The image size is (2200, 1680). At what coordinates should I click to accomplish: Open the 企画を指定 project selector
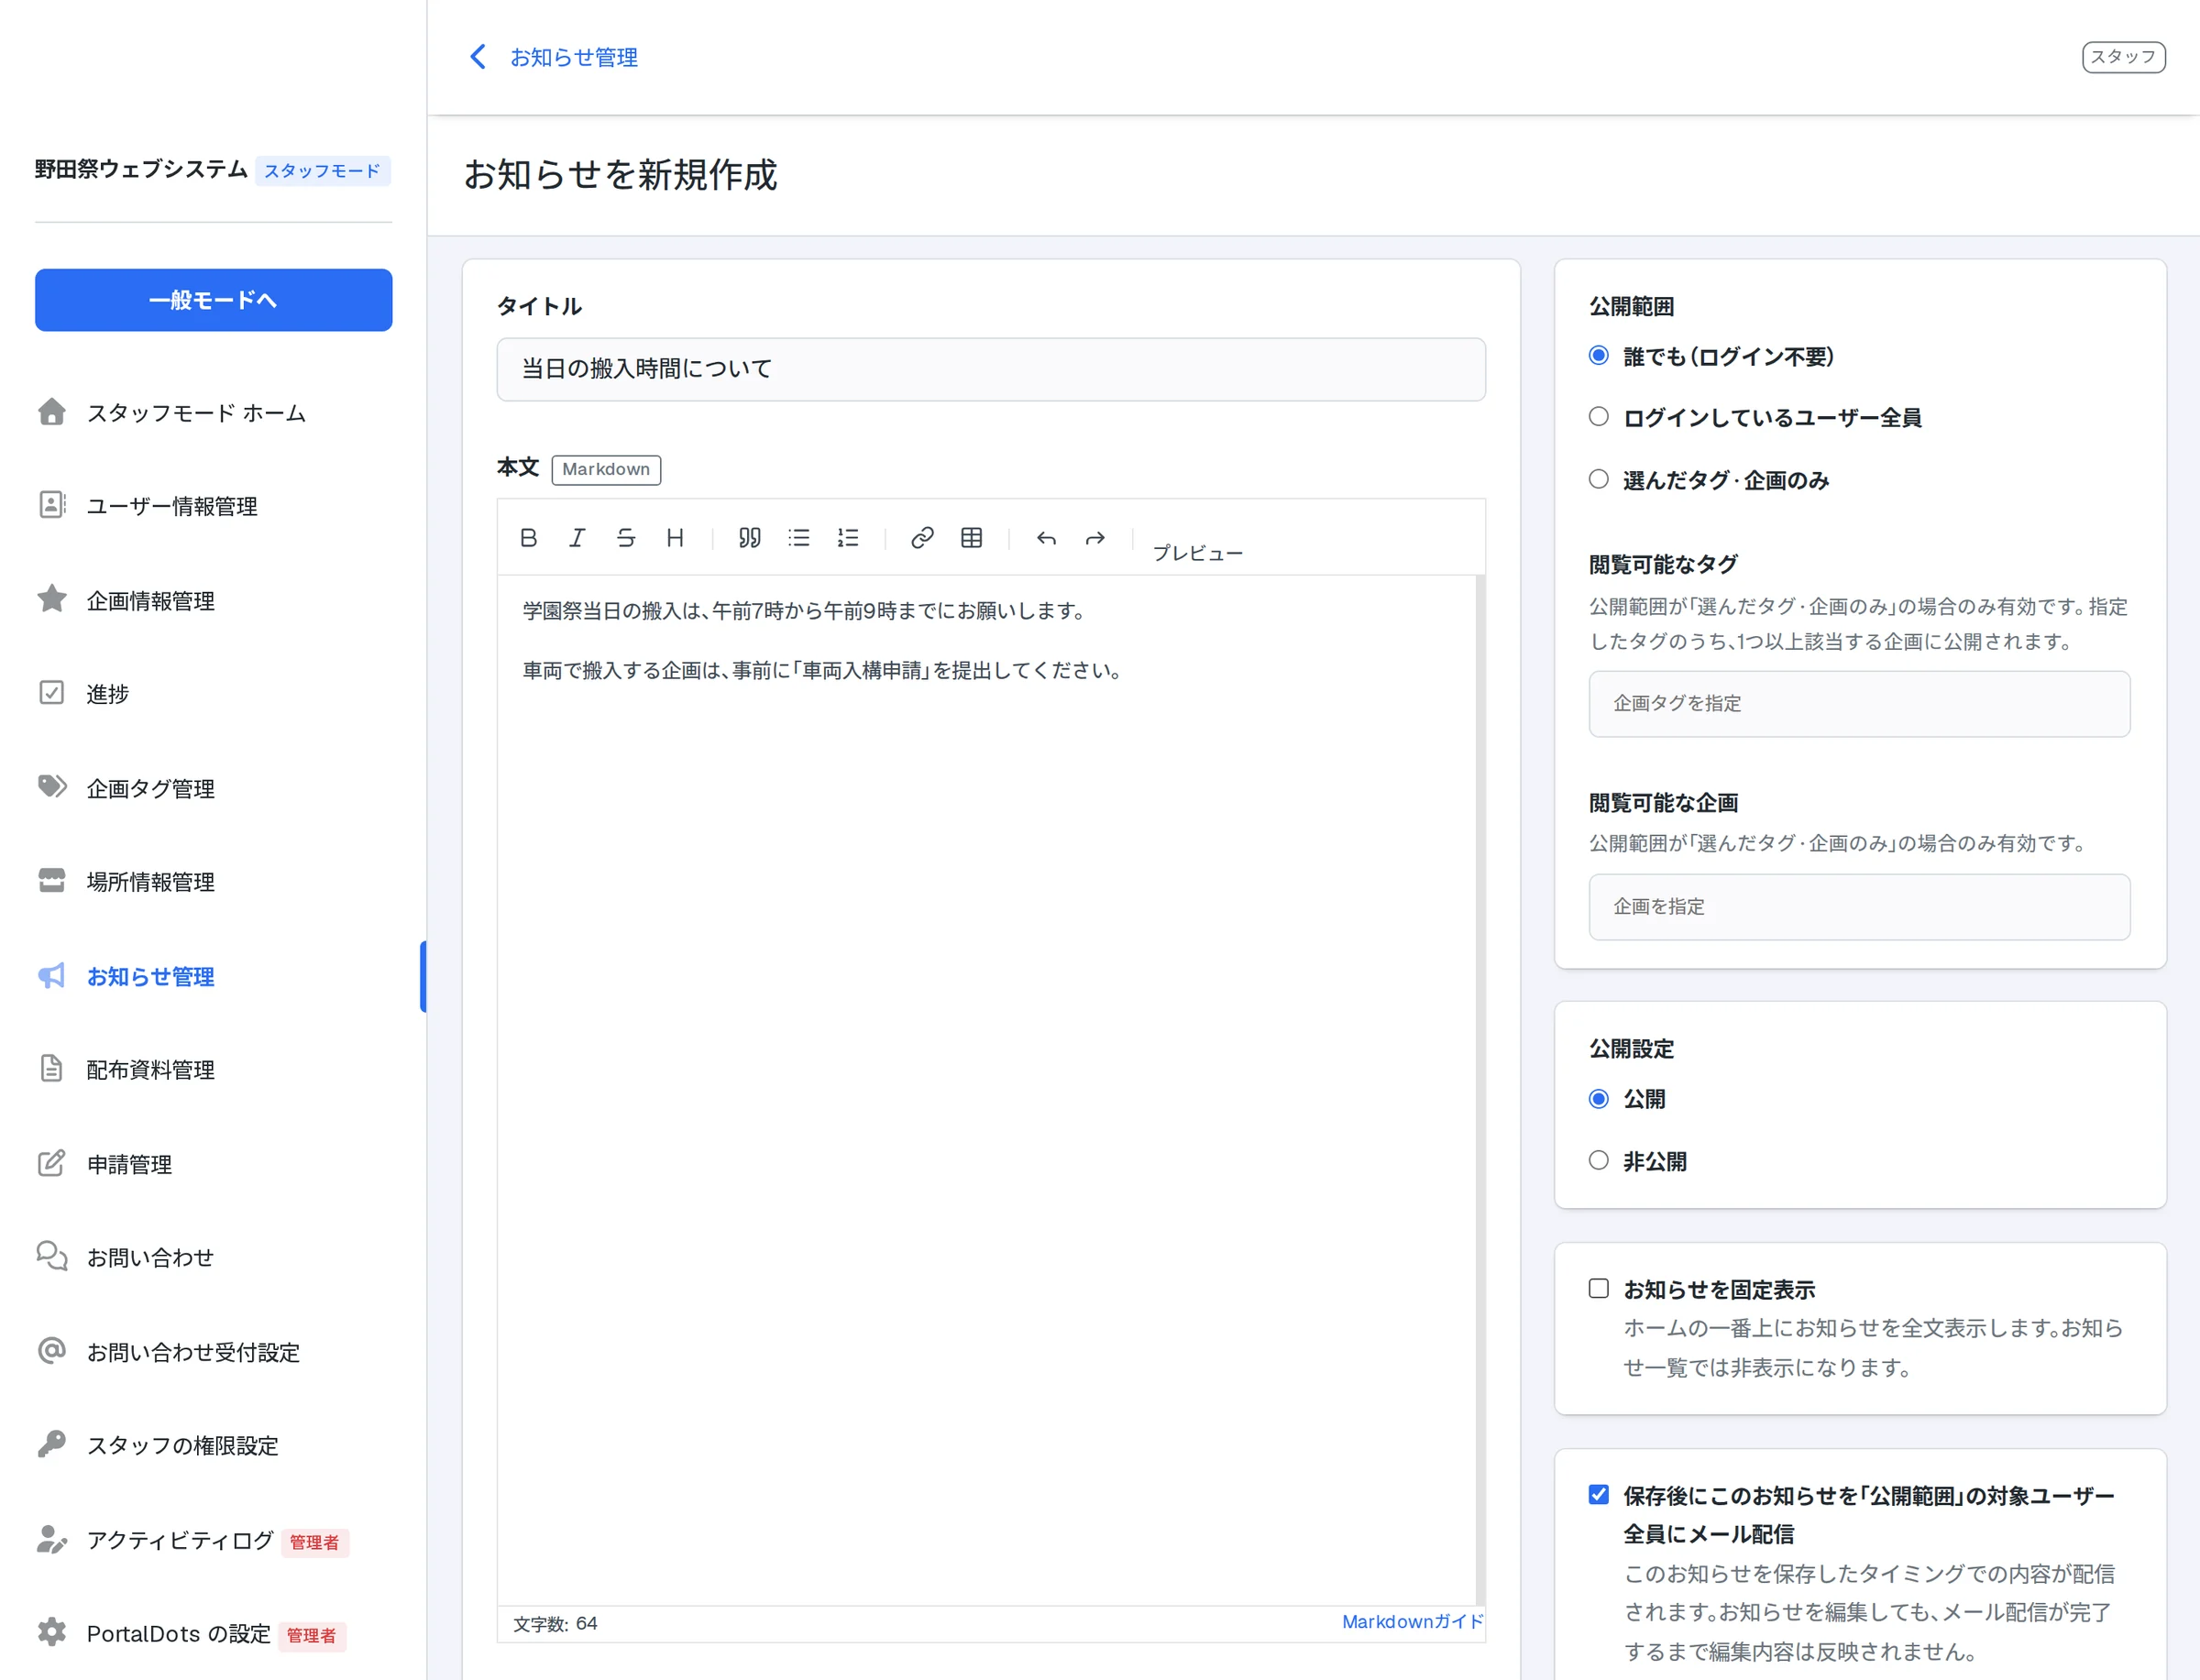pyautogui.click(x=1859, y=907)
